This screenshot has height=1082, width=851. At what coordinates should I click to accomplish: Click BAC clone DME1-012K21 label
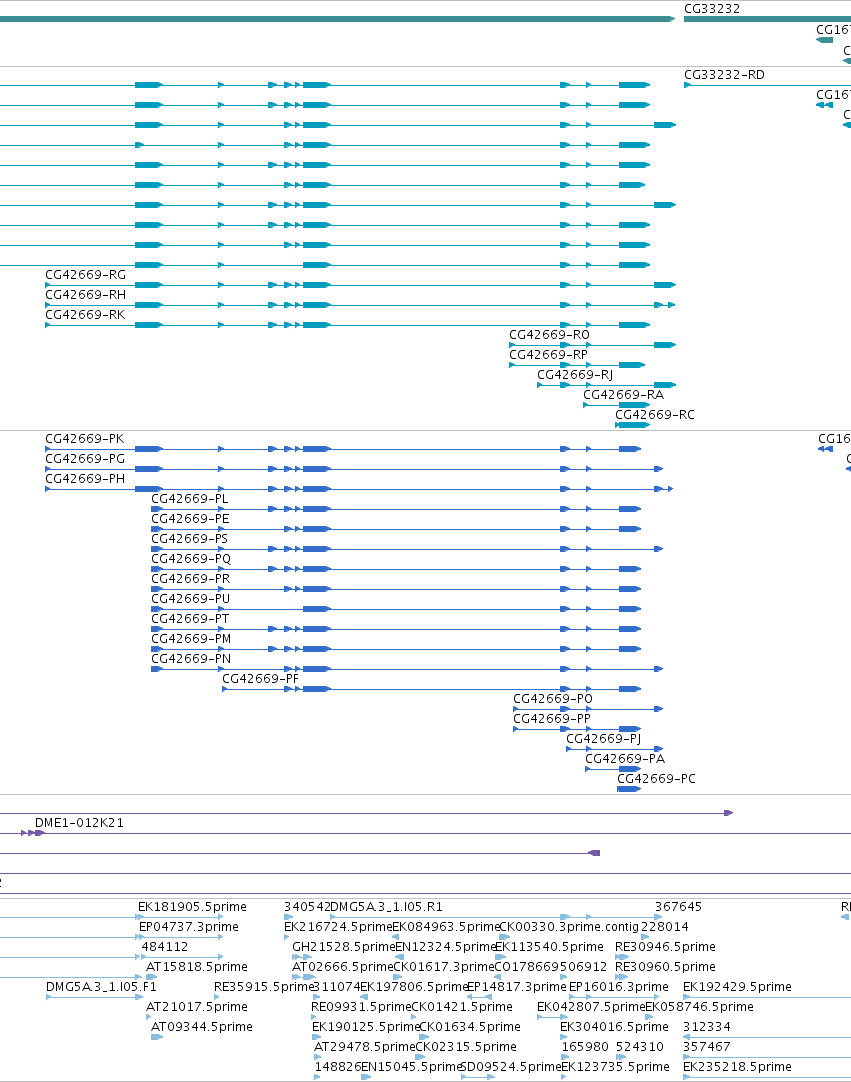click(79, 823)
